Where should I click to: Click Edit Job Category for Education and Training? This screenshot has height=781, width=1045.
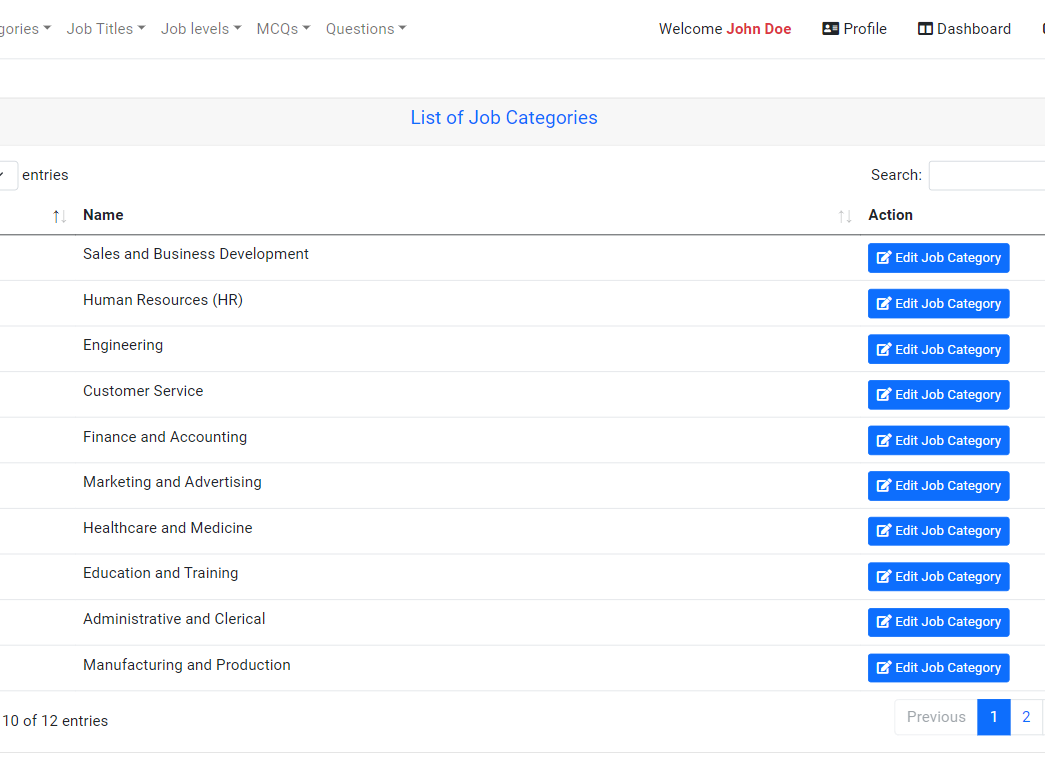[938, 576]
